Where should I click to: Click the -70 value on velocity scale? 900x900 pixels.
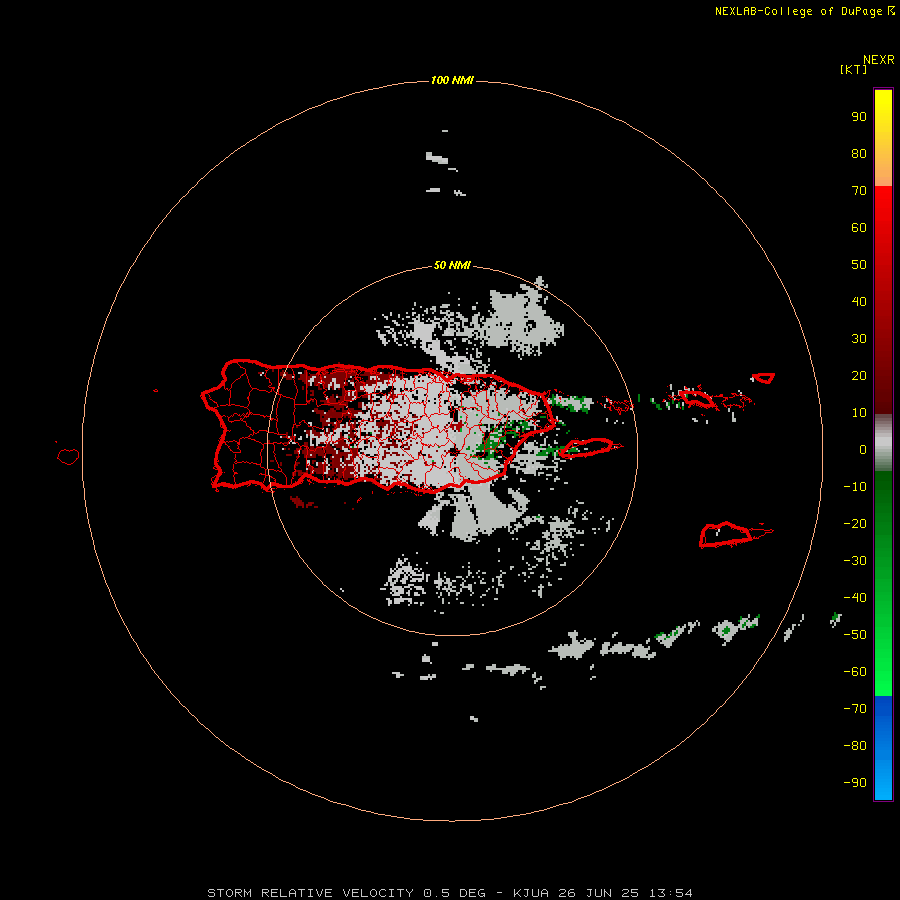tap(855, 709)
